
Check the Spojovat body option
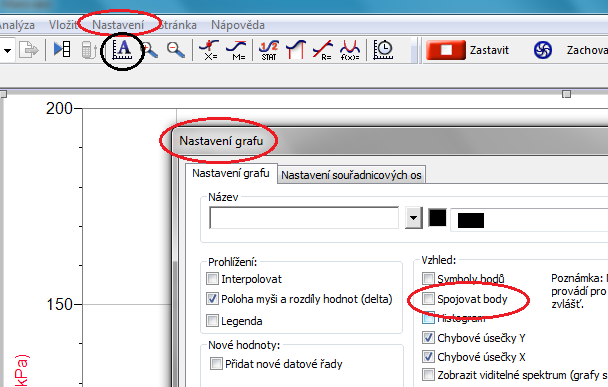click(x=428, y=299)
